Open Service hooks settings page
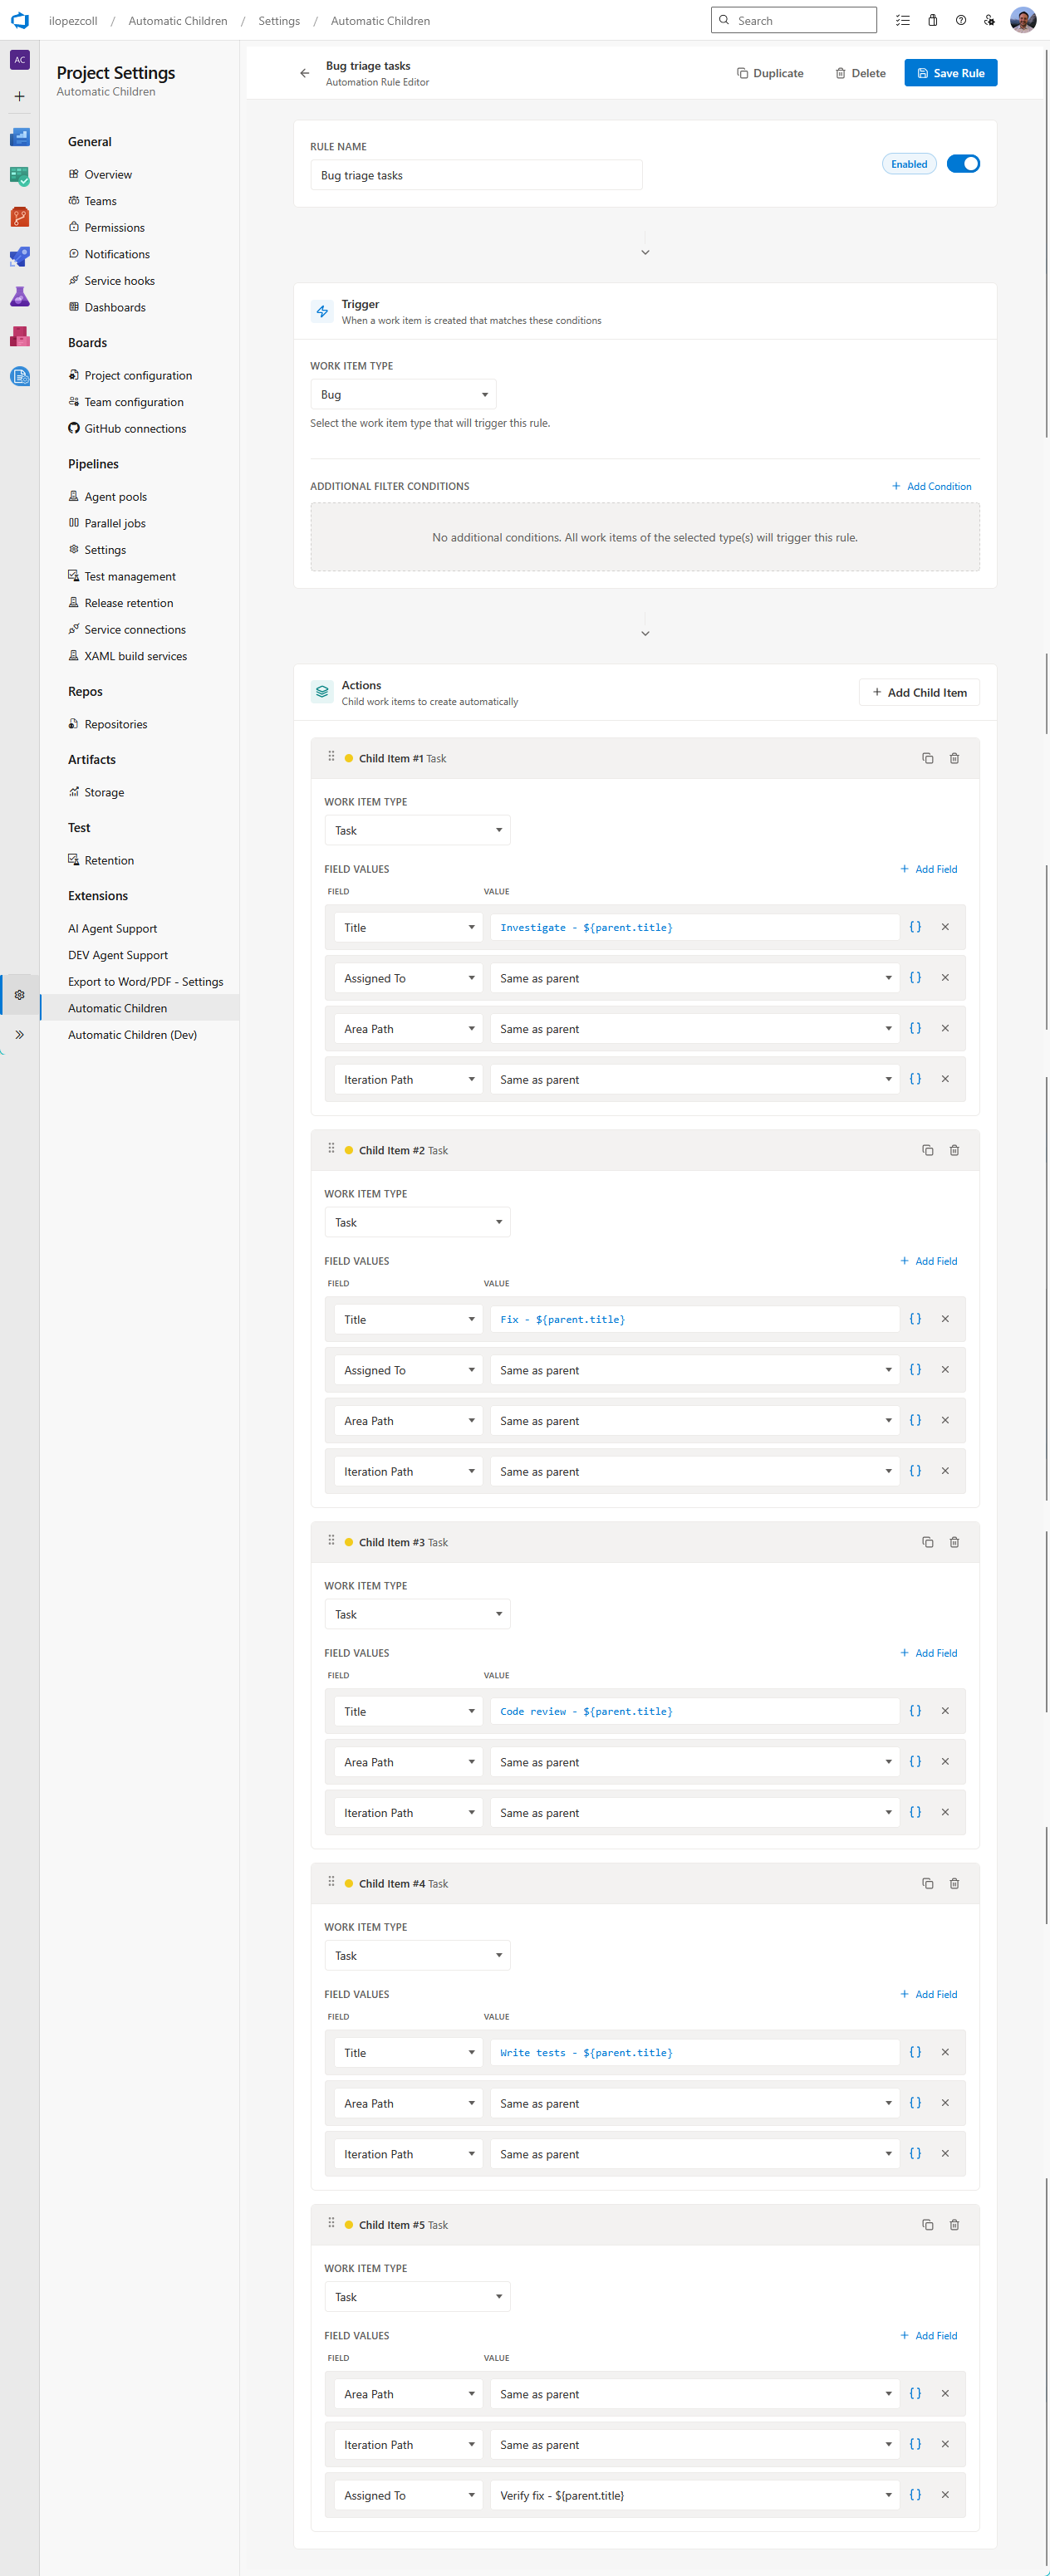The width and height of the screenshot is (1050, 2576). click(x=119, y=281)
